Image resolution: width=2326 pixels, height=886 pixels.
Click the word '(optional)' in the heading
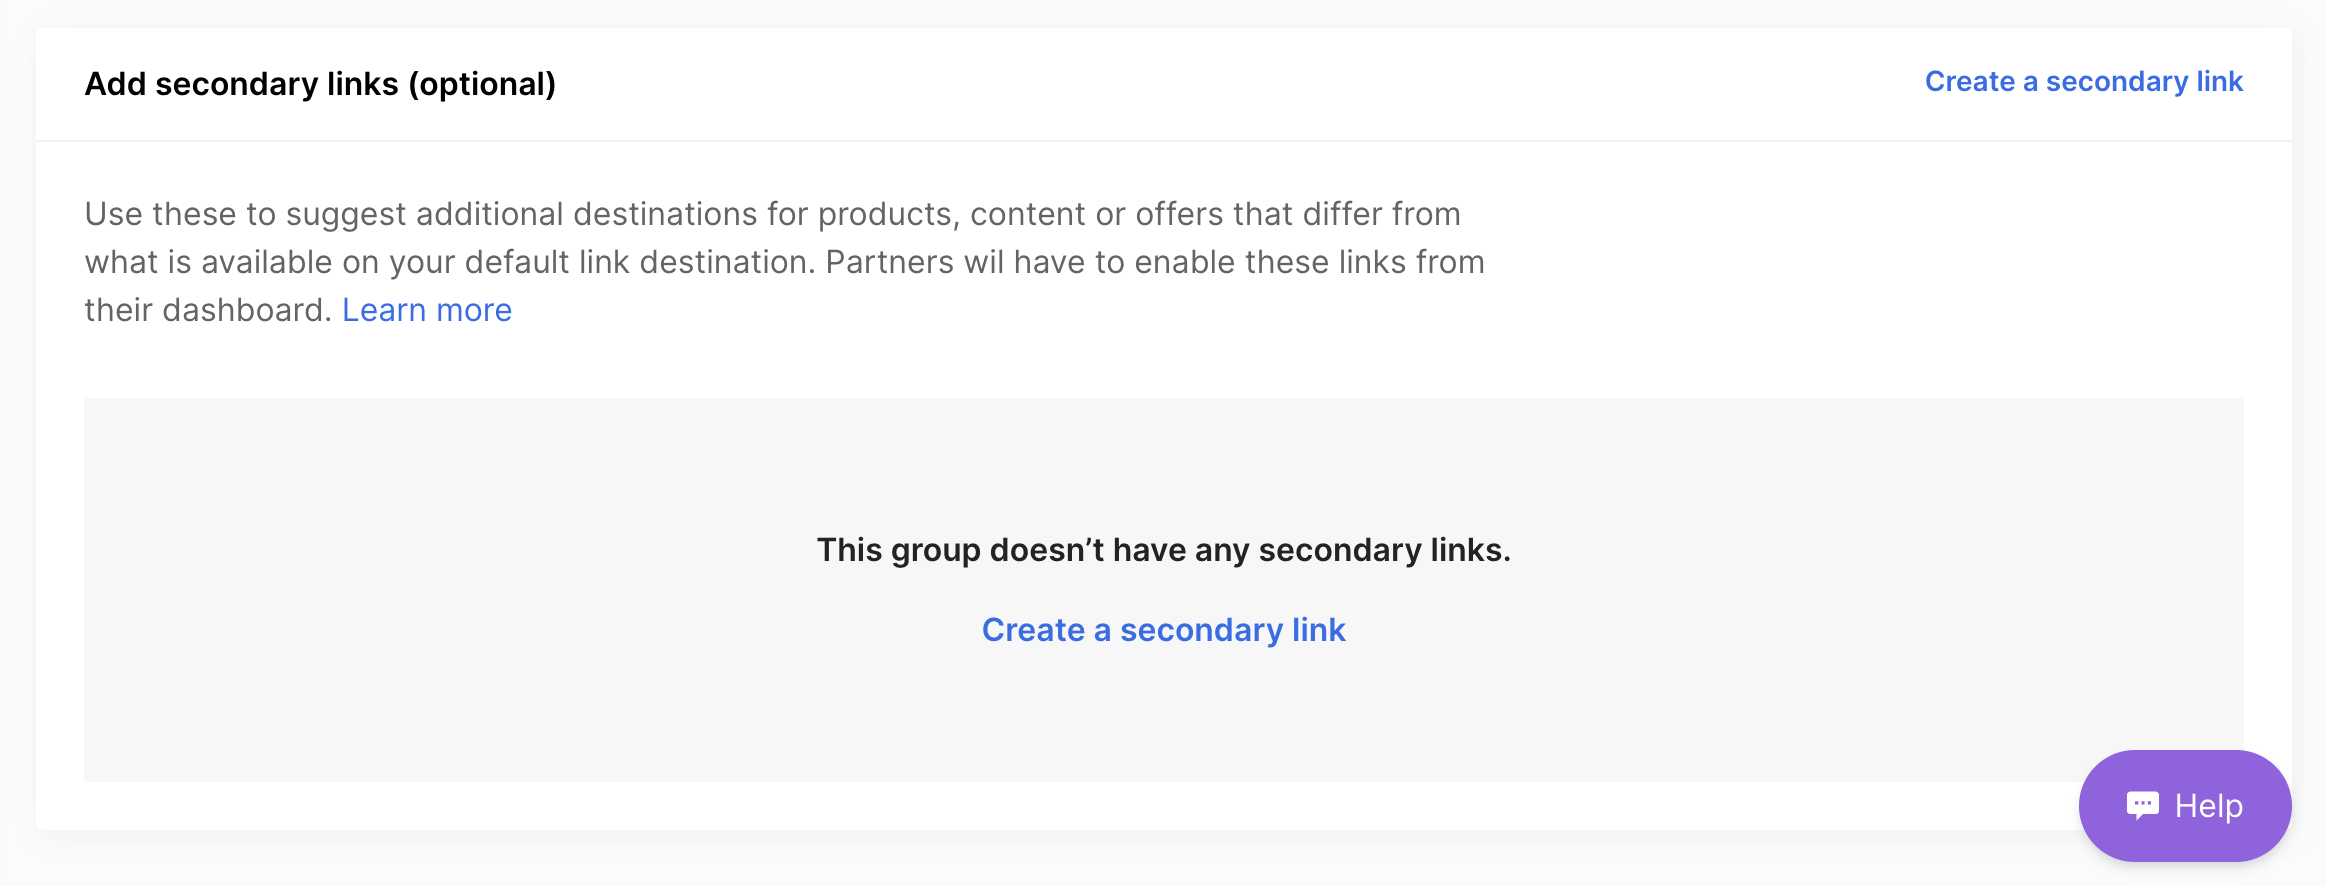tap(482, 84)
